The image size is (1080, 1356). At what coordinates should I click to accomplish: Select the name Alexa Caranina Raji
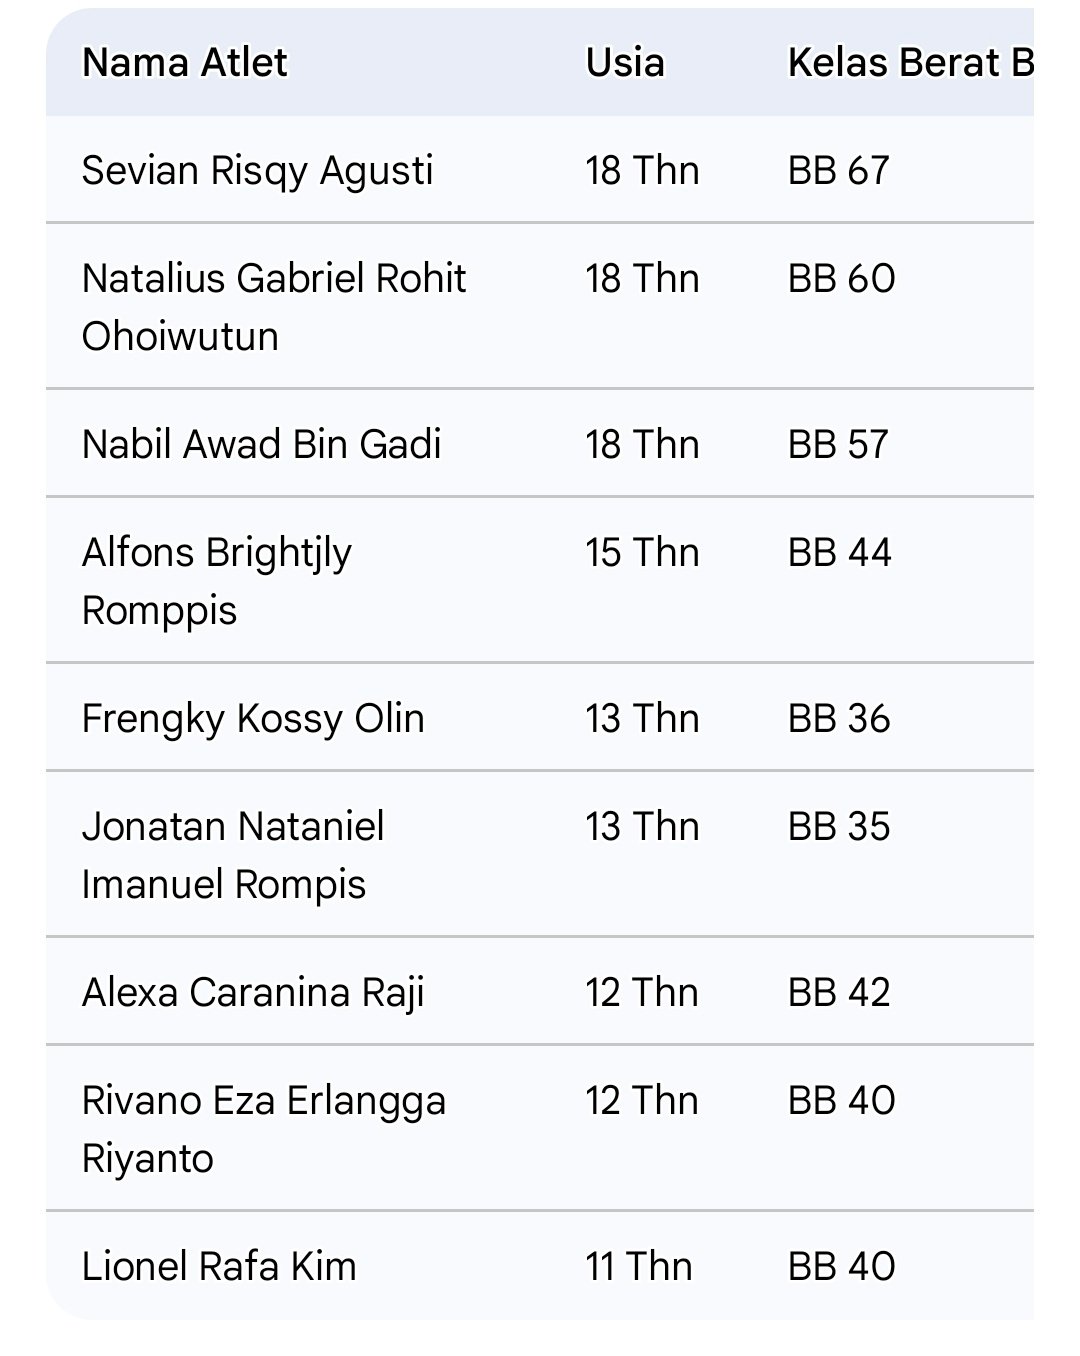point(253,993)
